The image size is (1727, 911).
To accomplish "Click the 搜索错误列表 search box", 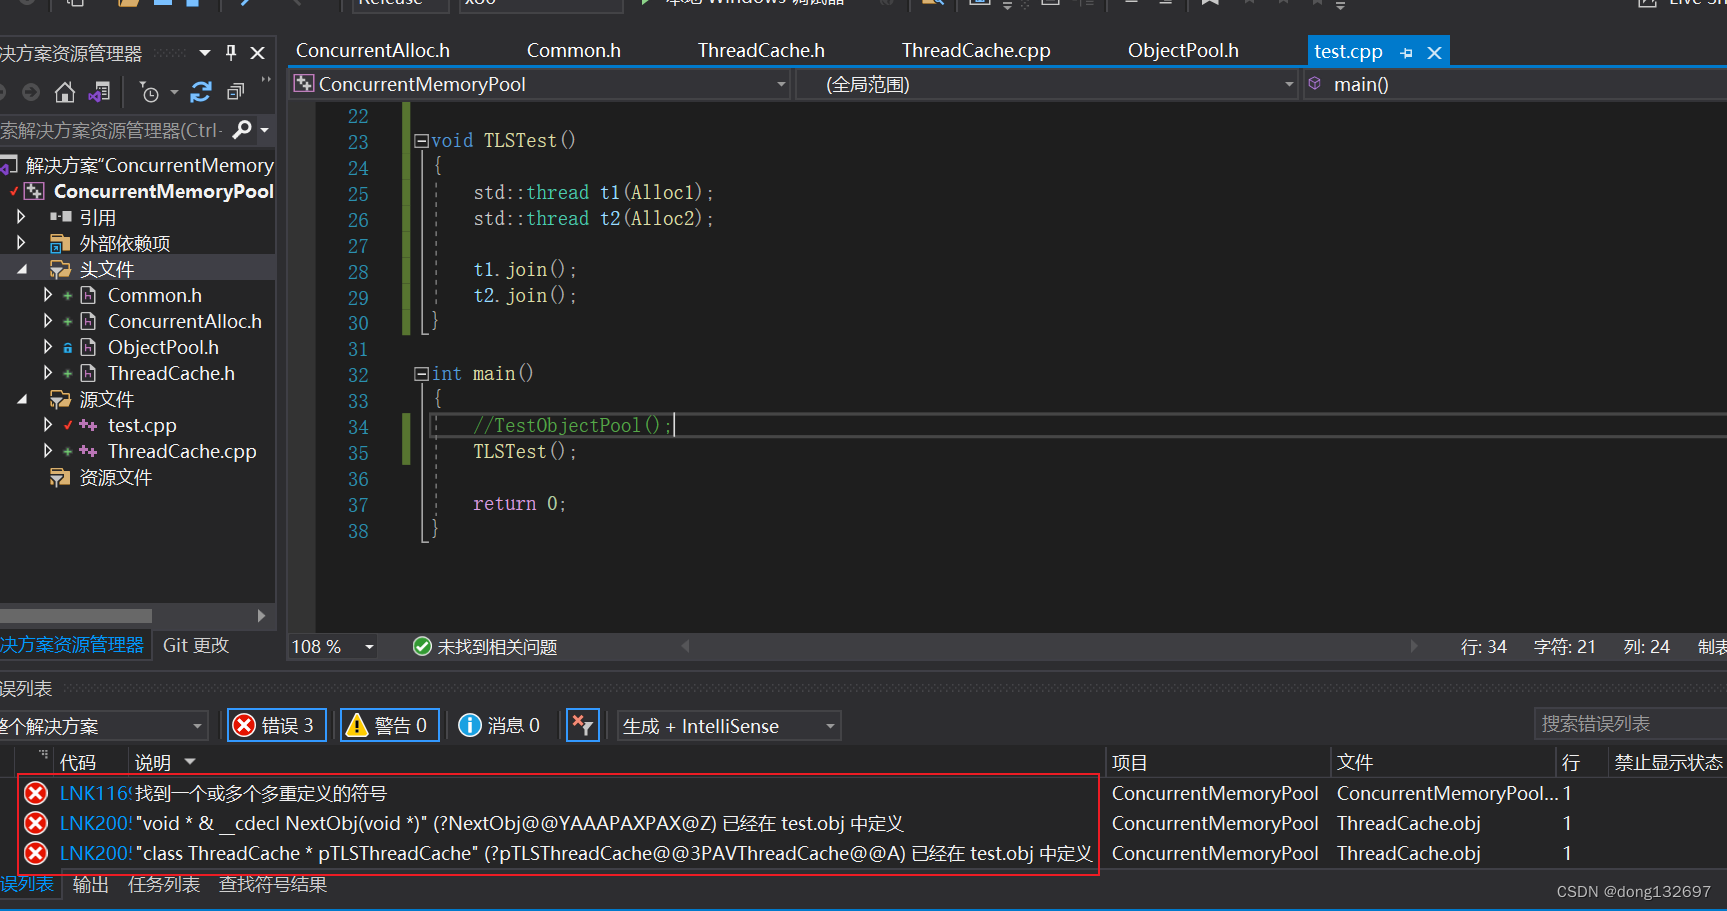I will [x=1630, y=723].
